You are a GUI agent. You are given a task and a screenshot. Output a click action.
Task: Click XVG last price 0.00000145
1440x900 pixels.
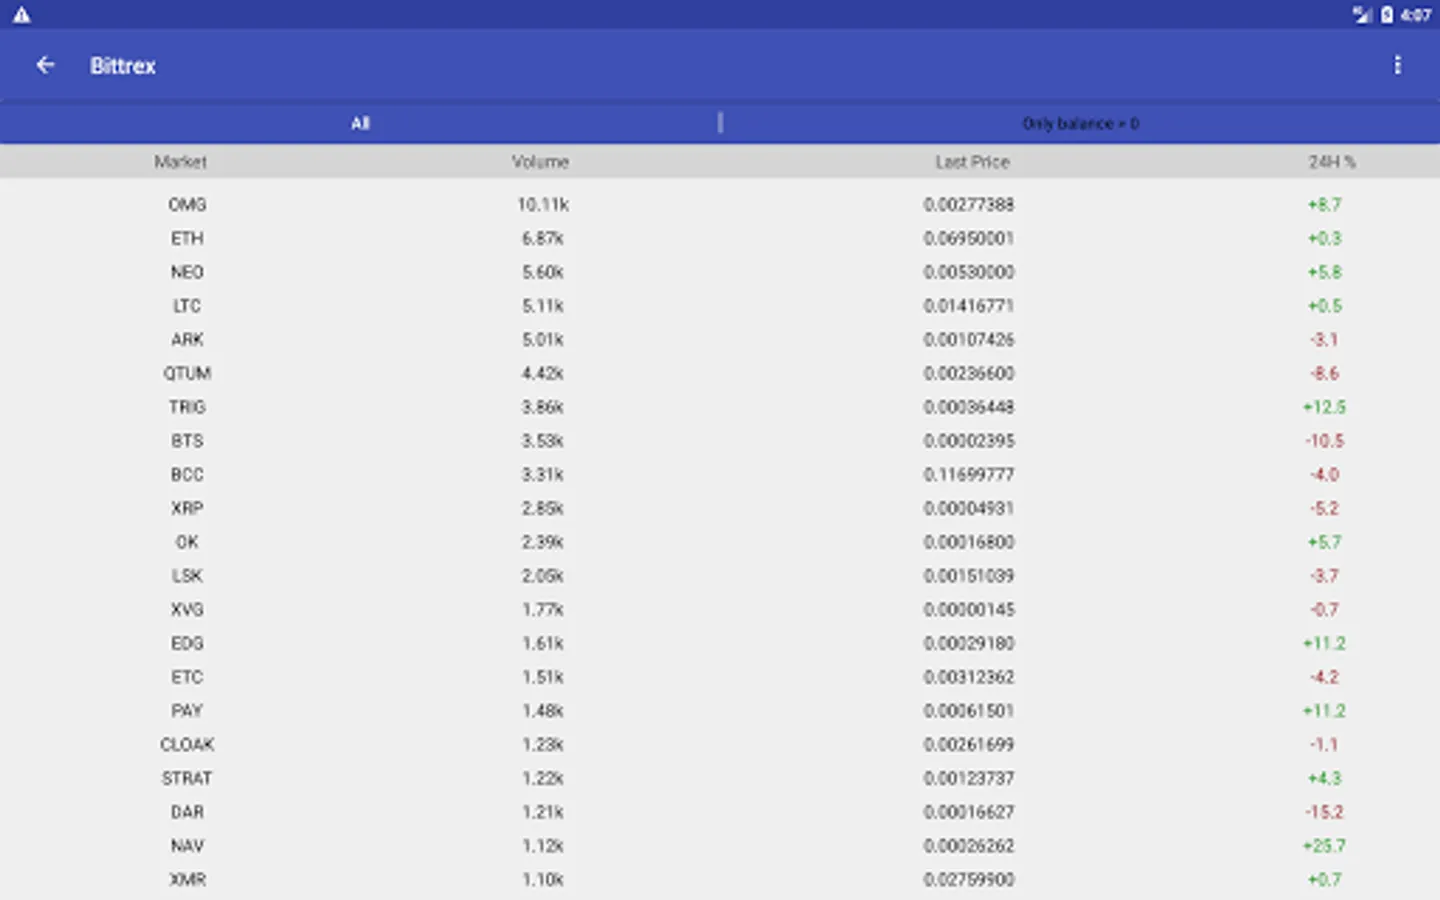tap(969, 609)
